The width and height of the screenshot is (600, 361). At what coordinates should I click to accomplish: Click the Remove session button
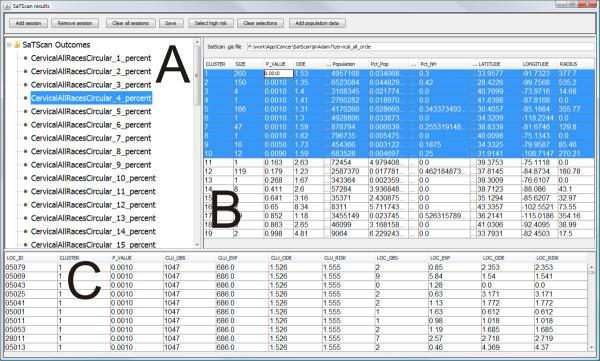(x=75, y=23)
